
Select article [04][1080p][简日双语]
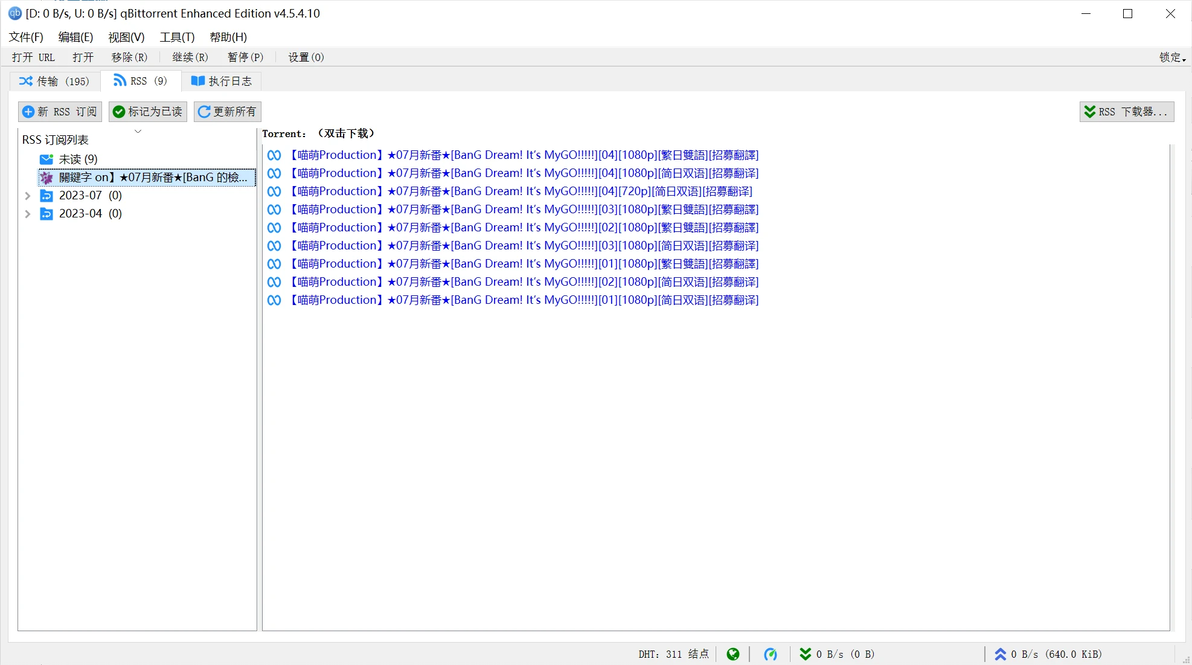[524, 173]
